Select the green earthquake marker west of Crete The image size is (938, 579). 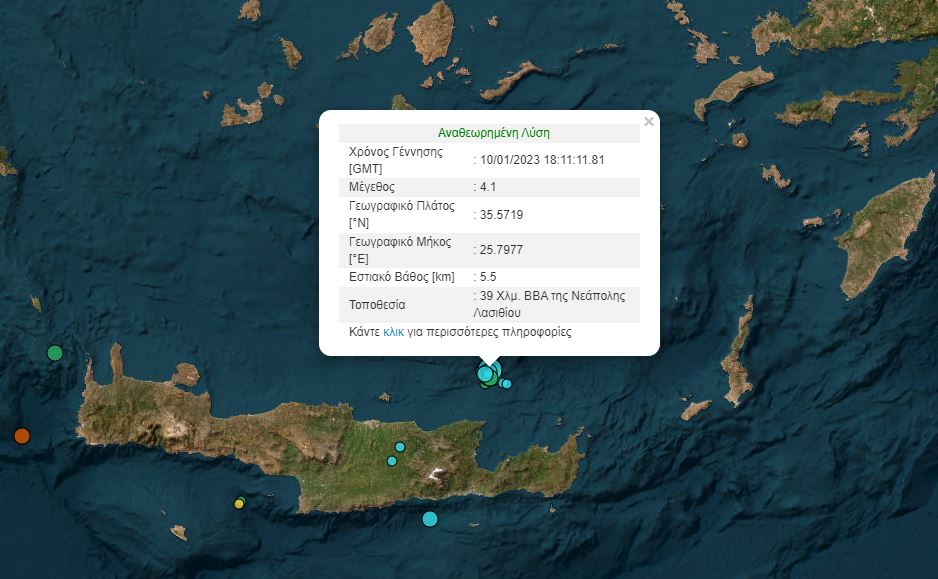click(55, 352)
